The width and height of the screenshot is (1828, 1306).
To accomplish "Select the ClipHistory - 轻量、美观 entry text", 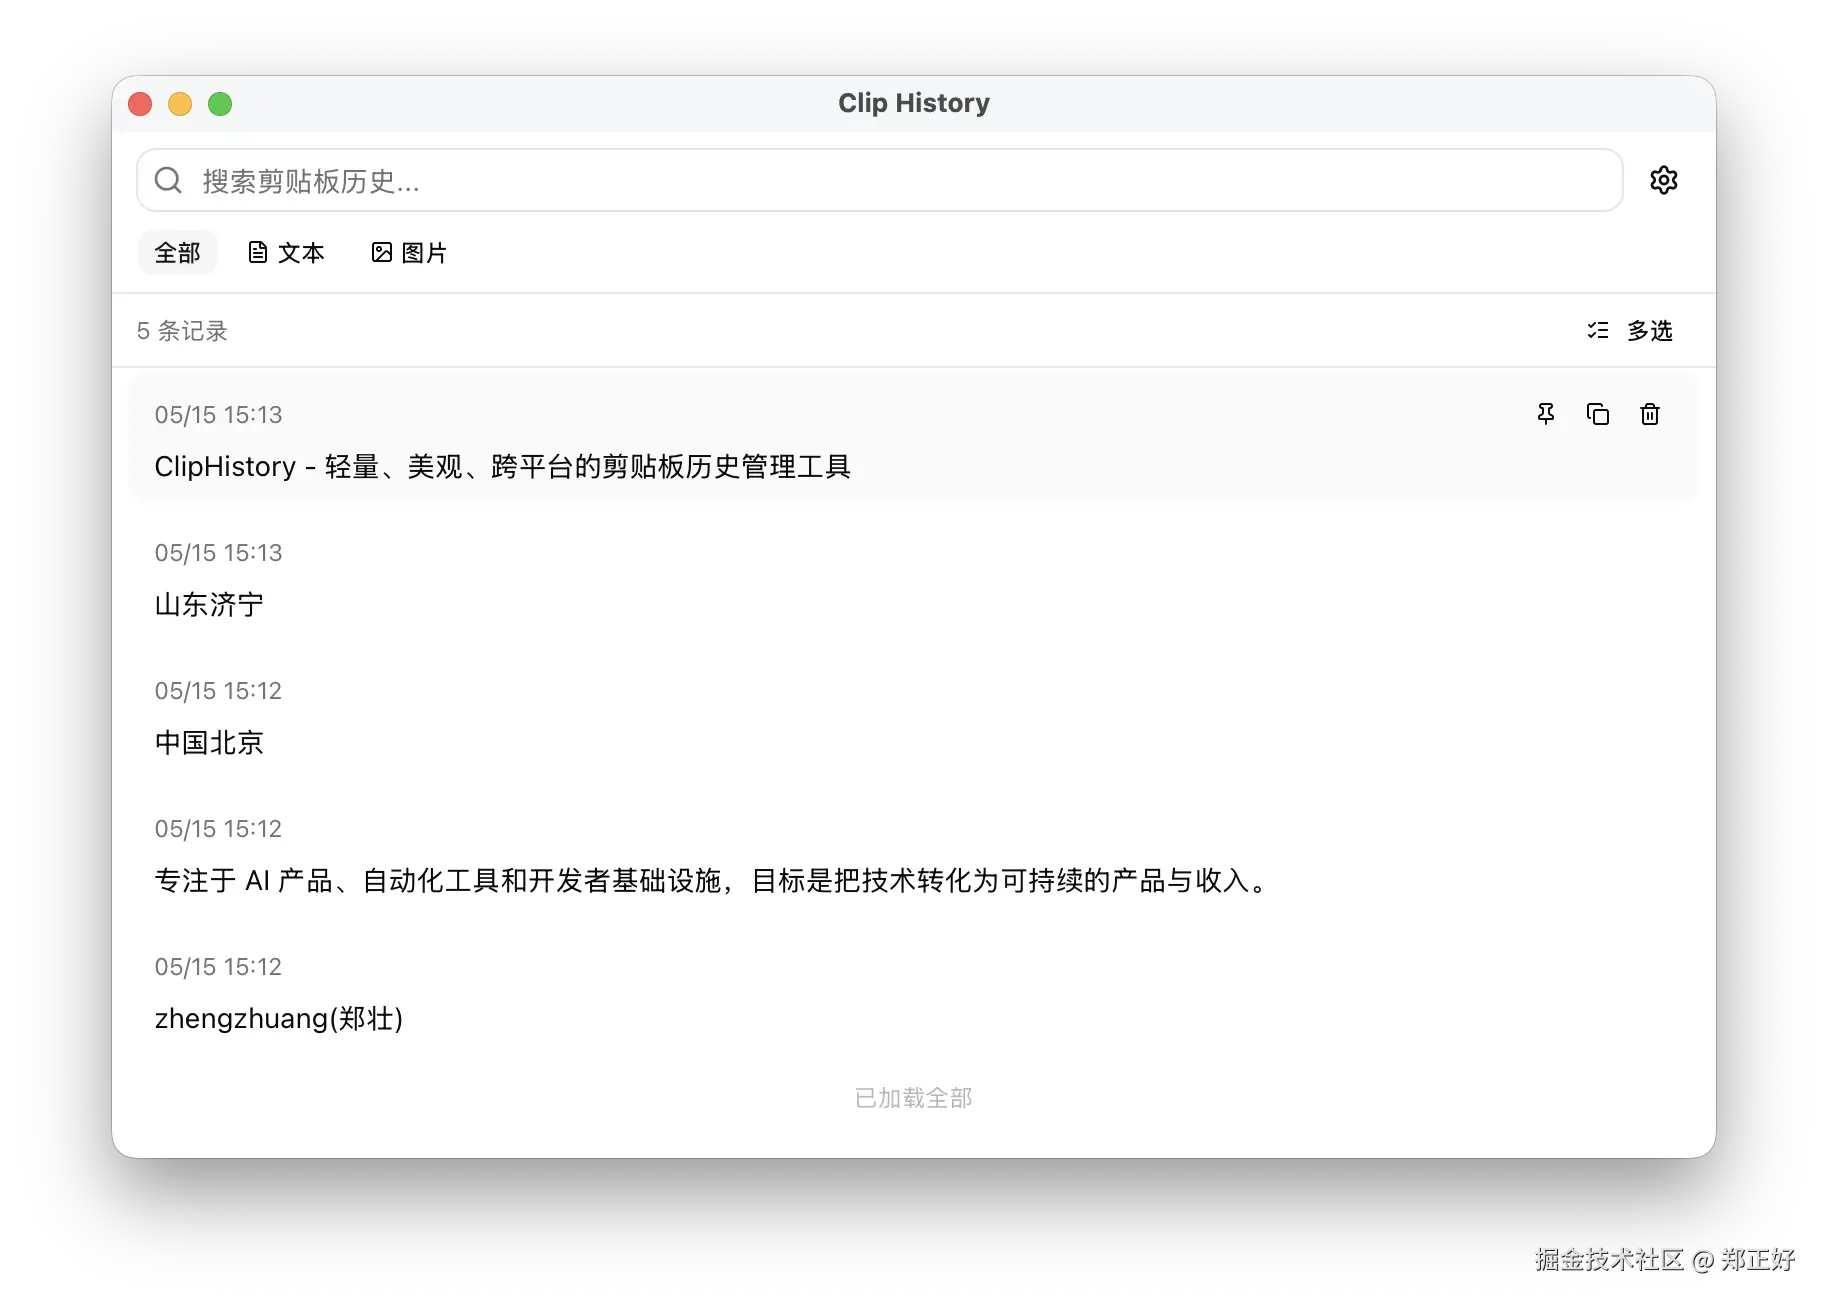I will pos(502,466).
